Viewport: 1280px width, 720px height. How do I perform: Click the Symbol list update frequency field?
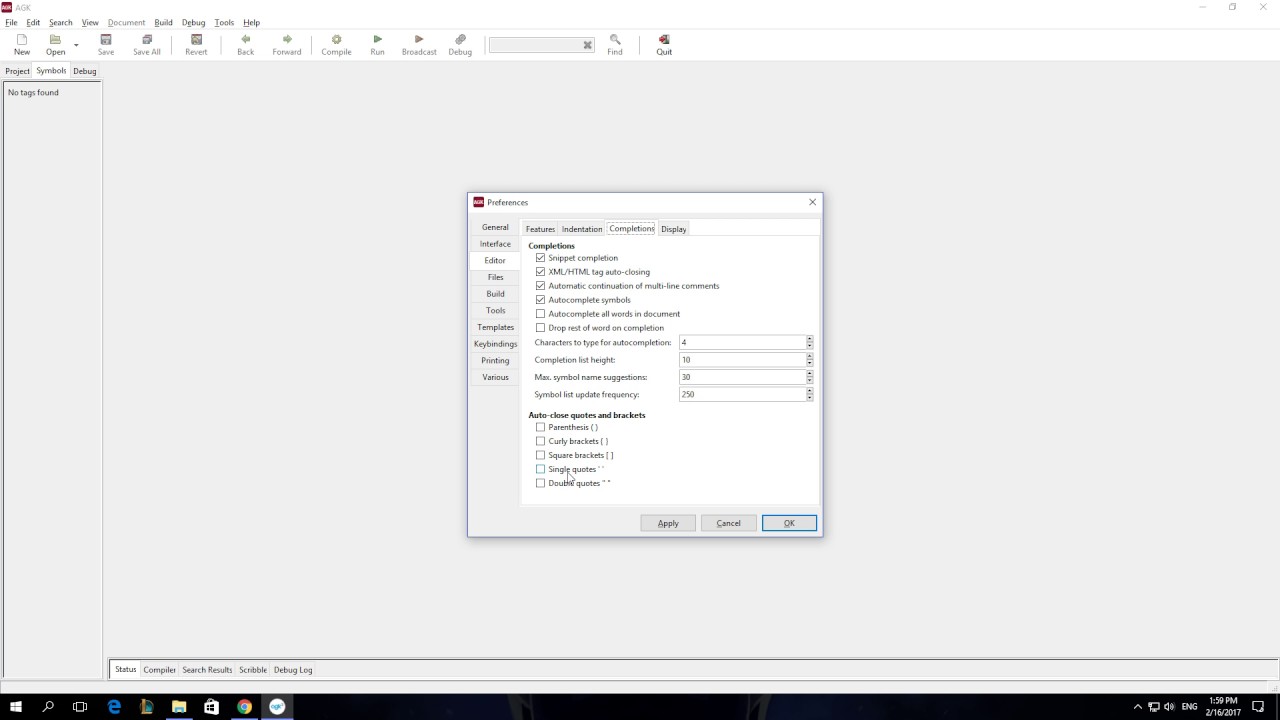(742, 394)
